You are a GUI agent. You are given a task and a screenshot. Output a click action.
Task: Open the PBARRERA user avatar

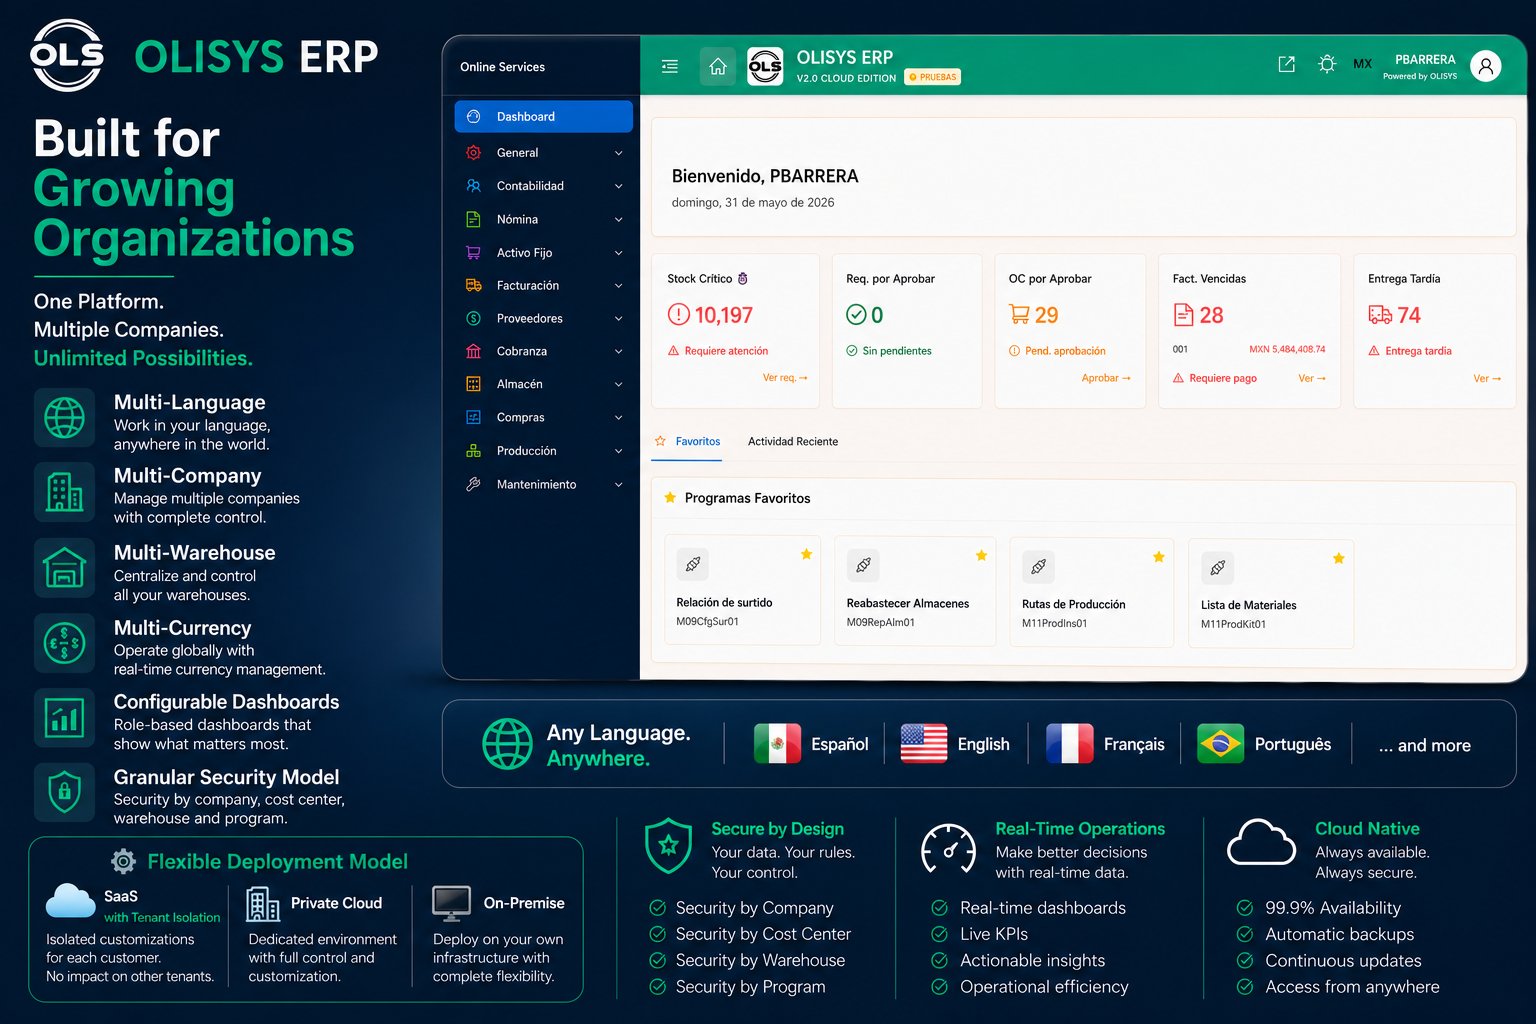tap(1486, 66)
